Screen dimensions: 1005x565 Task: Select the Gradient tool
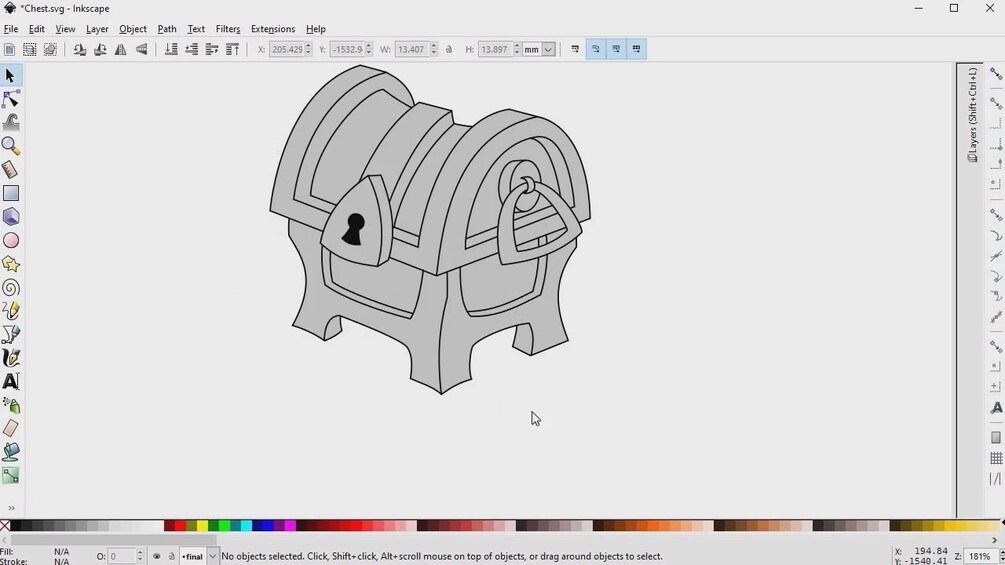click(x=10, y=475)
